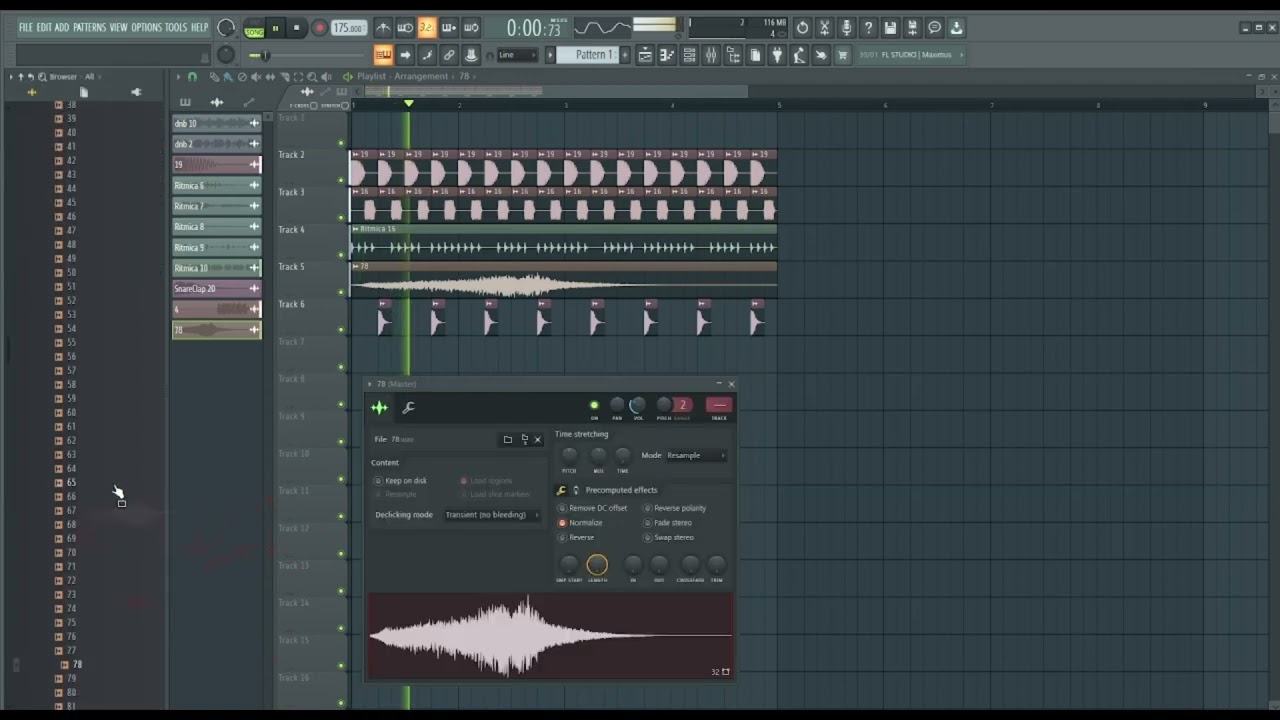1280x720 pixels.
Task: Click the red record button
Action: click(319, 28)
